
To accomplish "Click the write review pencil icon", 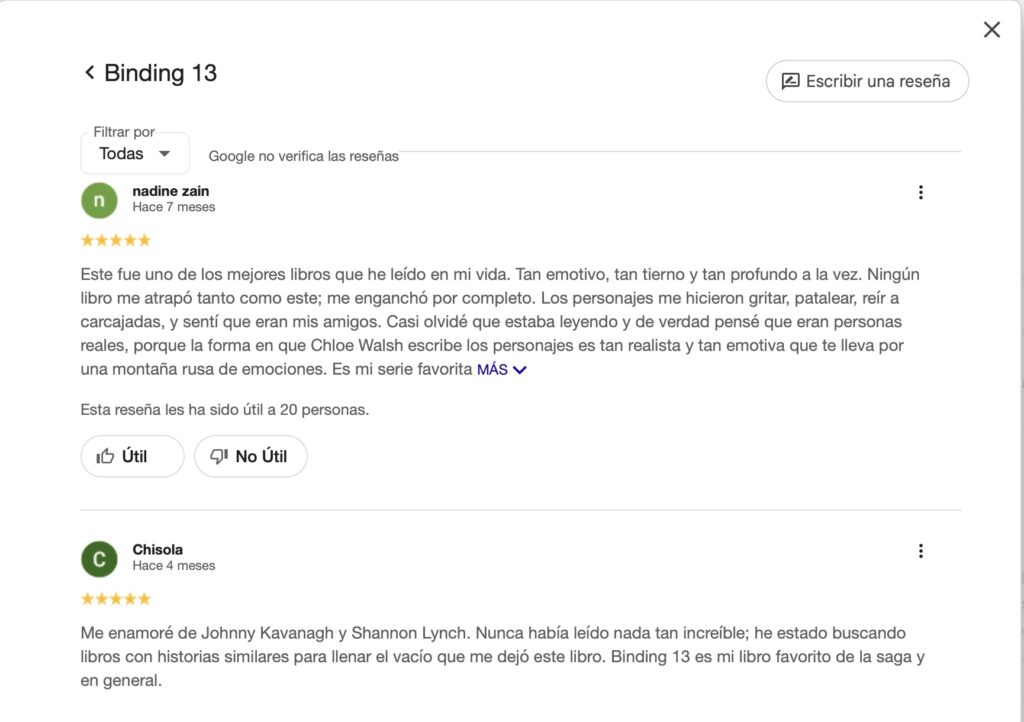I will pos(790,82).
